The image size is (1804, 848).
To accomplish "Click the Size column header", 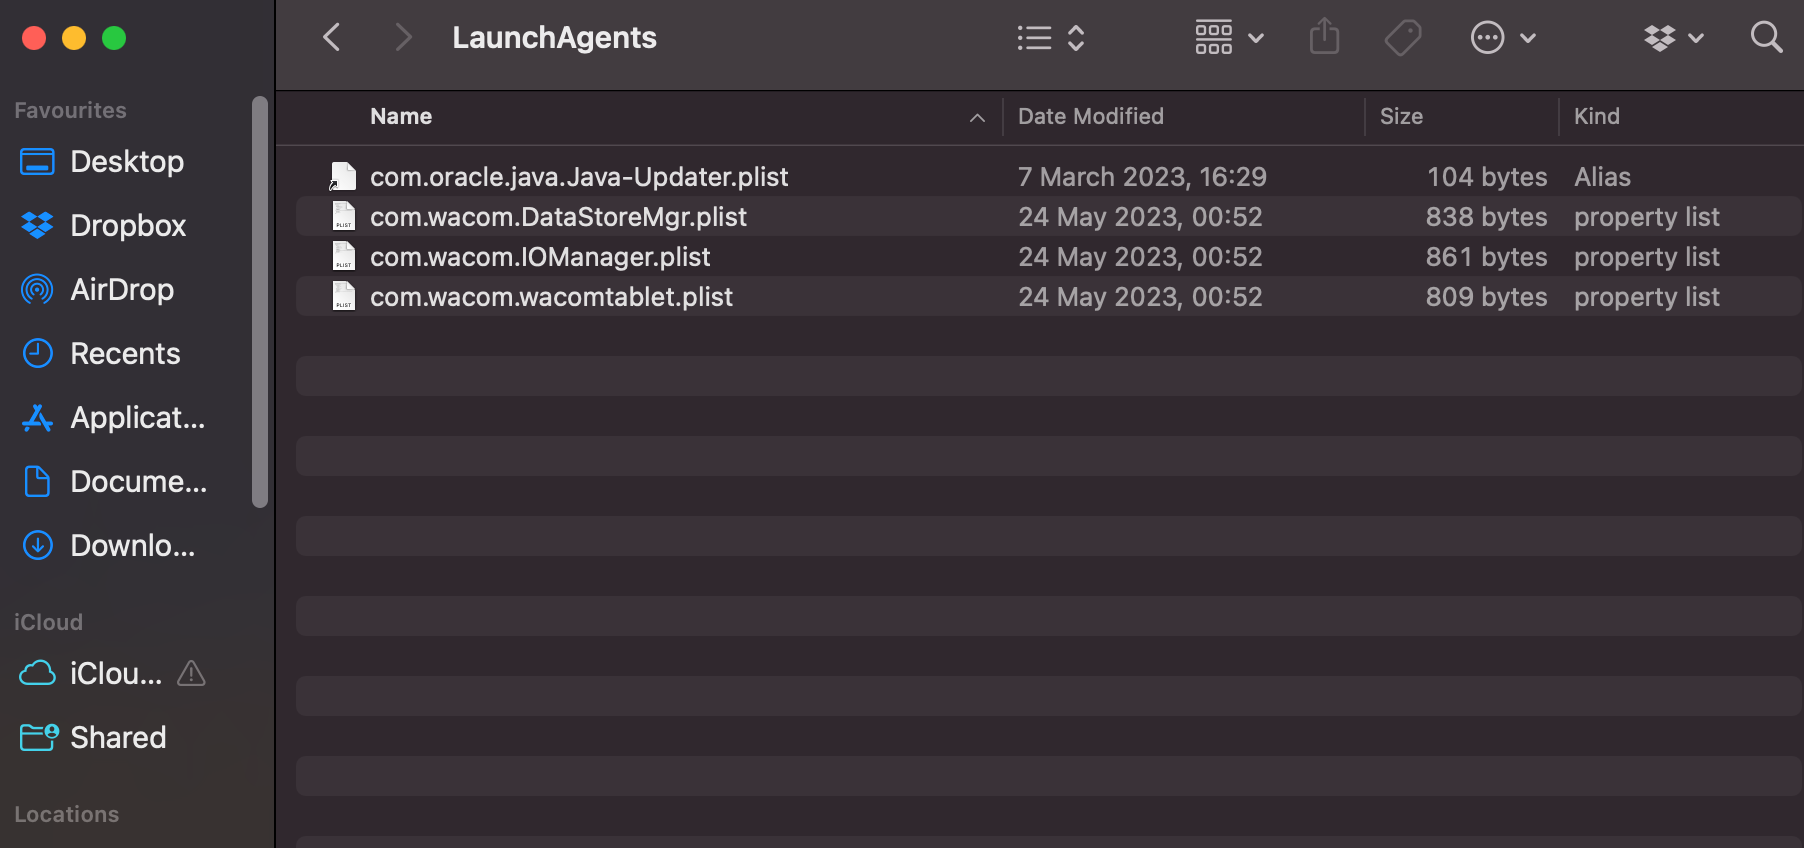I will [x=1400, y=117].
